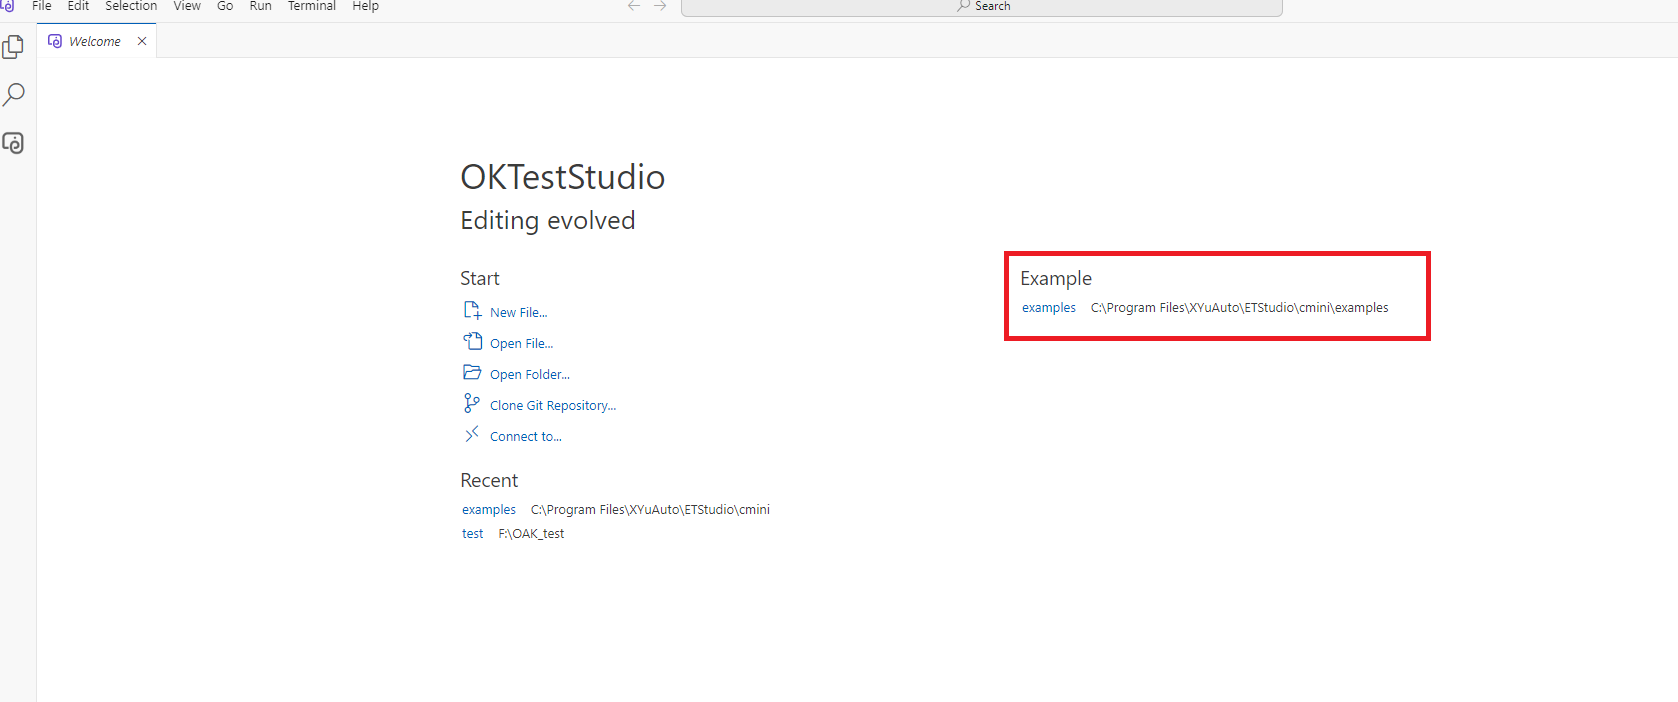The image size is (1678, 702).
Task: Click the Open Folder icon in Start
Action: coord(472,373)
